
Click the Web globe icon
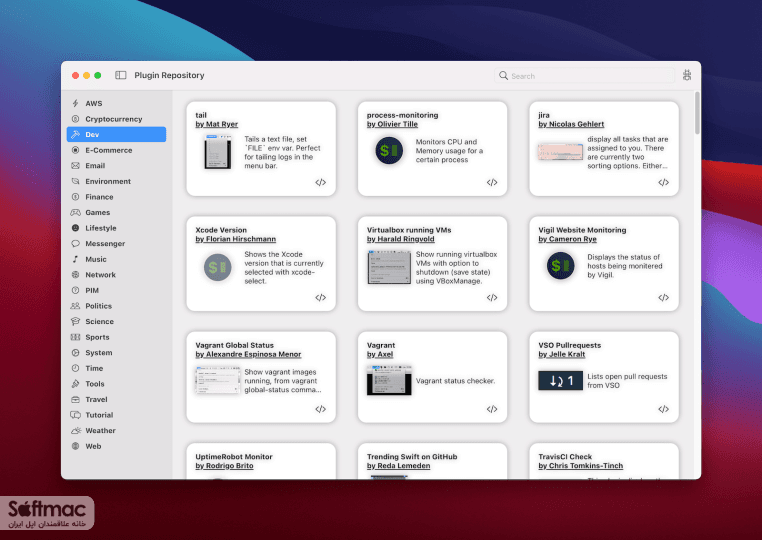coord(75,446)
